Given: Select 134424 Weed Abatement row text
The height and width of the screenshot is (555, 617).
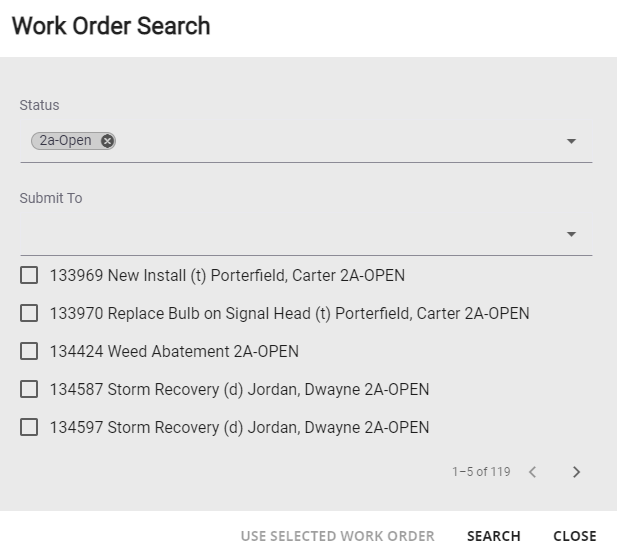Looking at the screenshot, I should (174, 352).
